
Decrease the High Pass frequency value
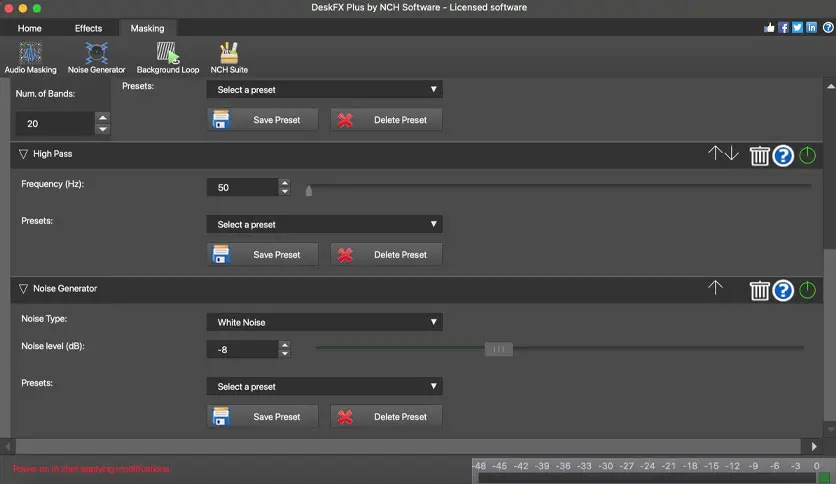click(285, 191)
